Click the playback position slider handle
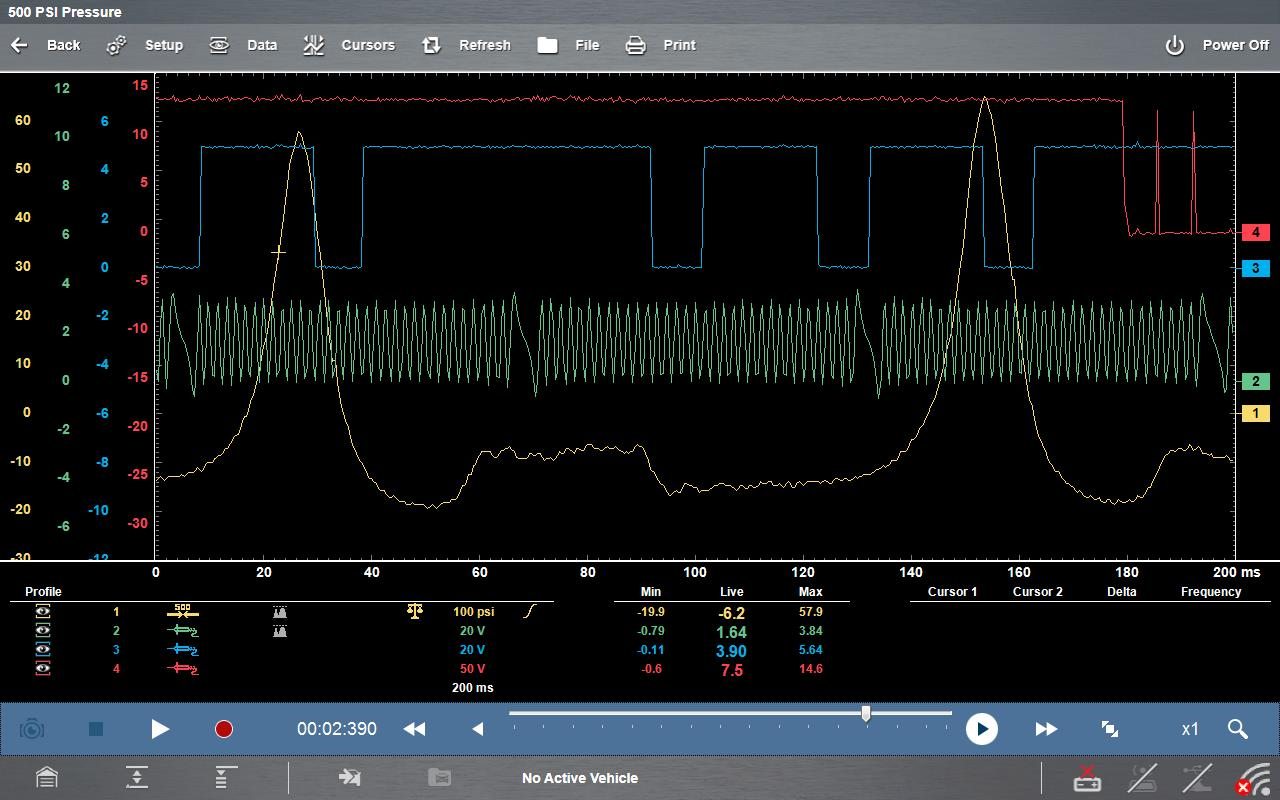The image size is (1280, 800). coord(866,713)
